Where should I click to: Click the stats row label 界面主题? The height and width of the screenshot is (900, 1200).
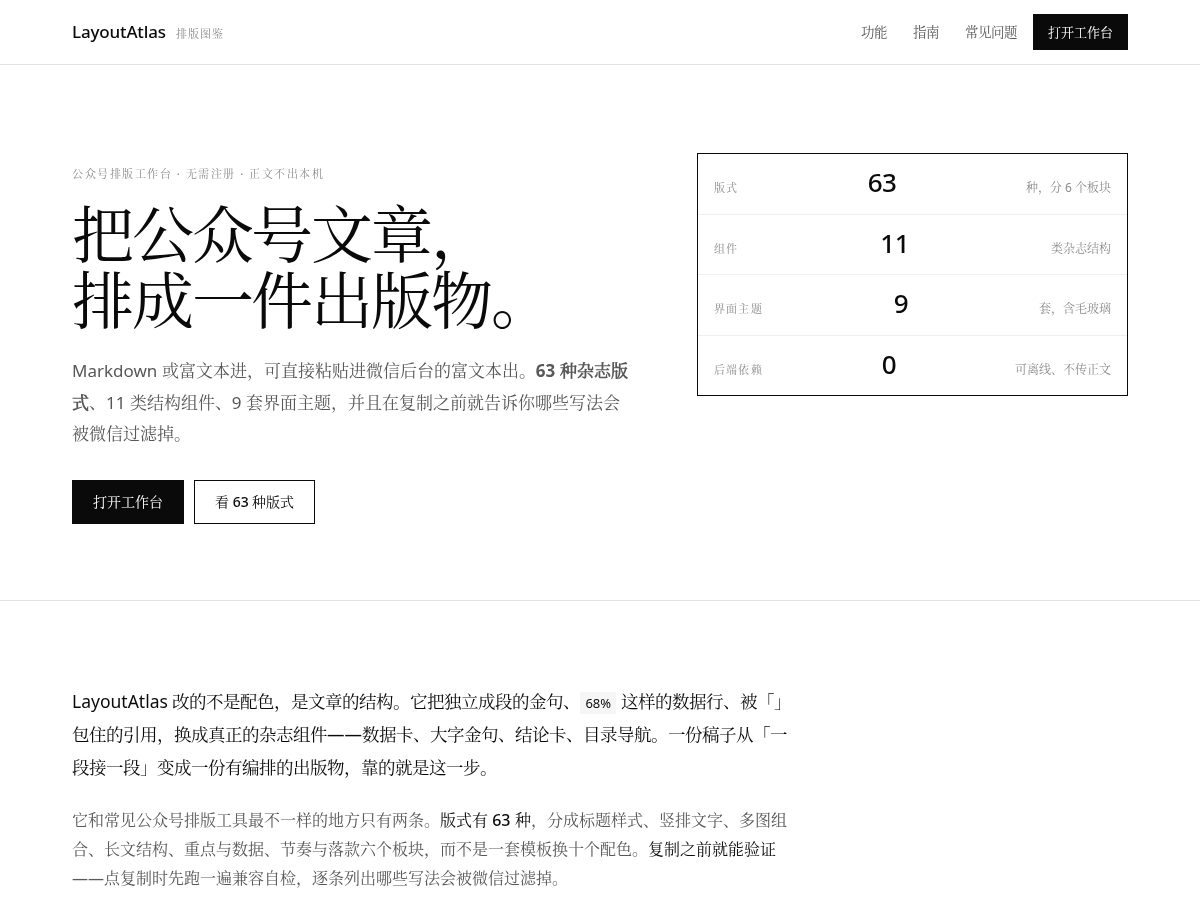(738, 309)
